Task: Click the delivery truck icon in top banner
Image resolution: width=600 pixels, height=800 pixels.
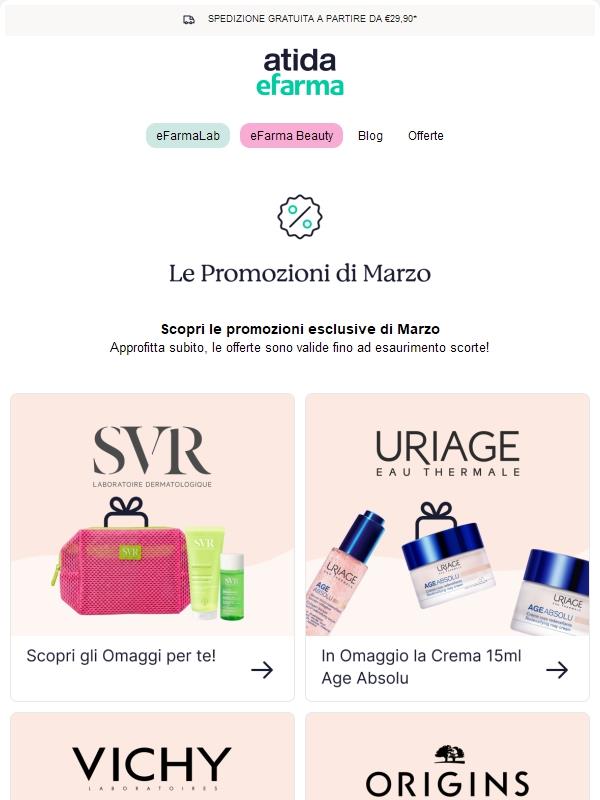Action: click(189, 19)
